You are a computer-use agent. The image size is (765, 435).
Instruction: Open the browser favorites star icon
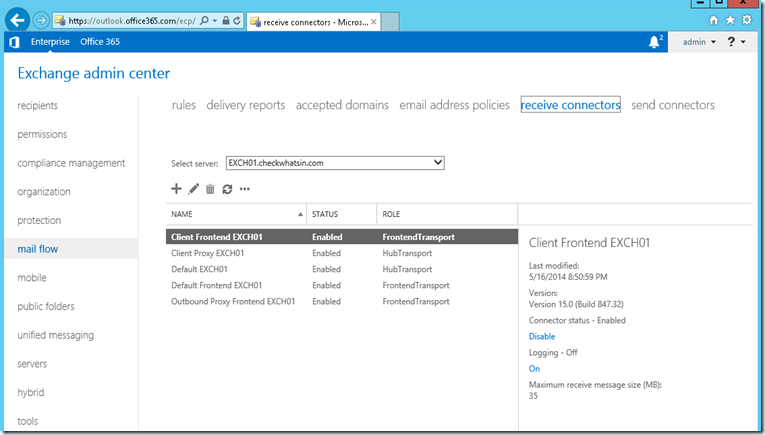point(730,20)
